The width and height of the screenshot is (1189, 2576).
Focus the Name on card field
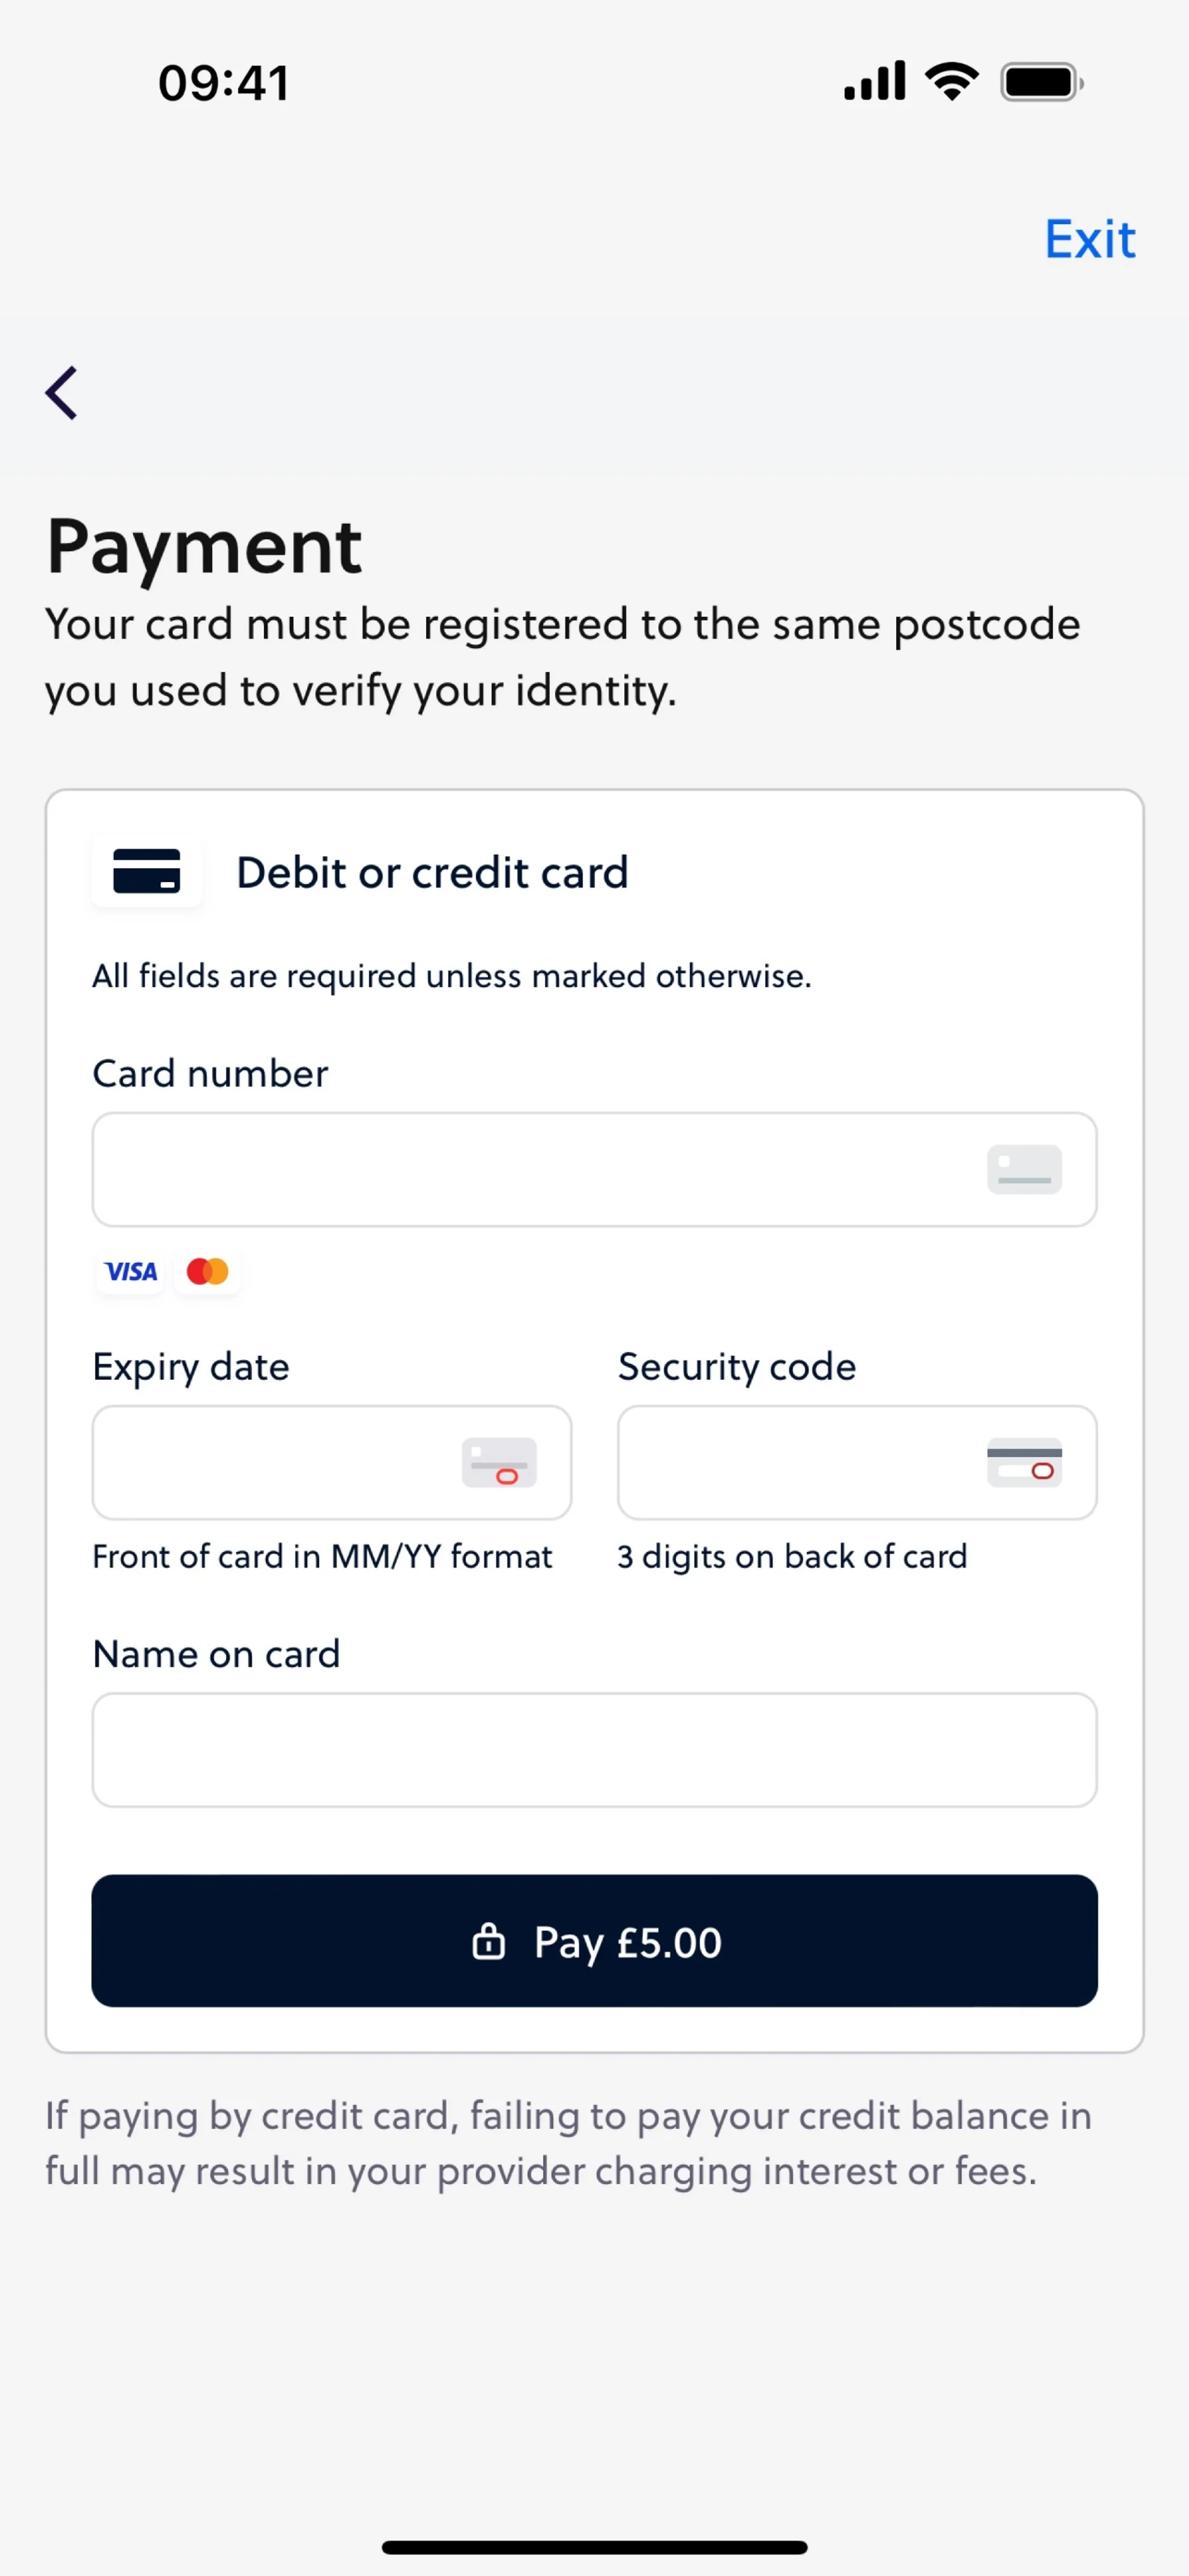pyautogui.click(x=594, y=1749)
